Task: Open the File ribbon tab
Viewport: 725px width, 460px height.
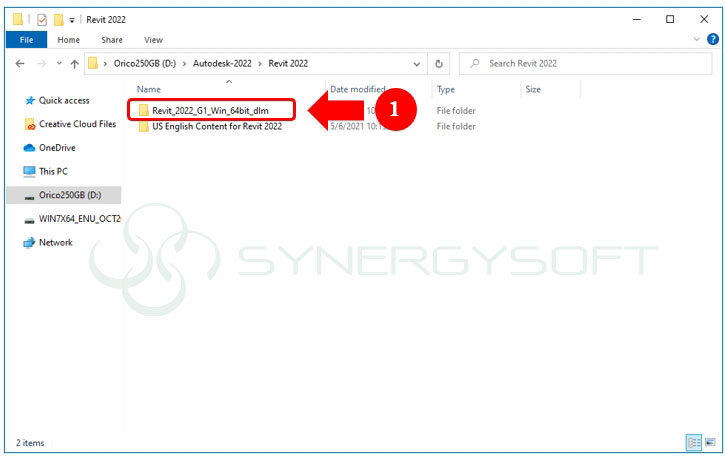Action: [26, 40]
